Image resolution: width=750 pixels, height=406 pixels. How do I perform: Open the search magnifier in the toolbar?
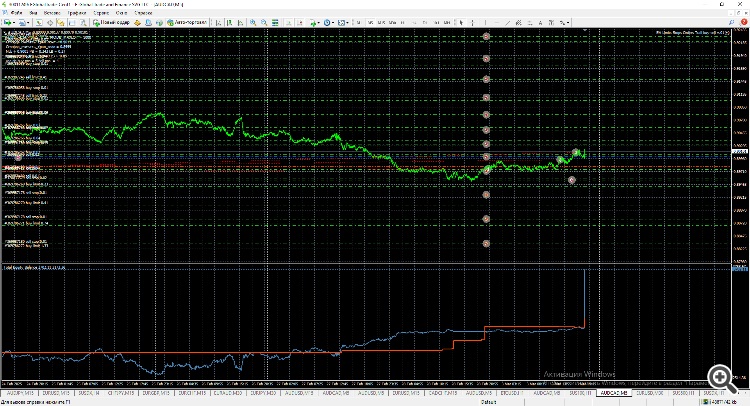click(x=732, y=22)
